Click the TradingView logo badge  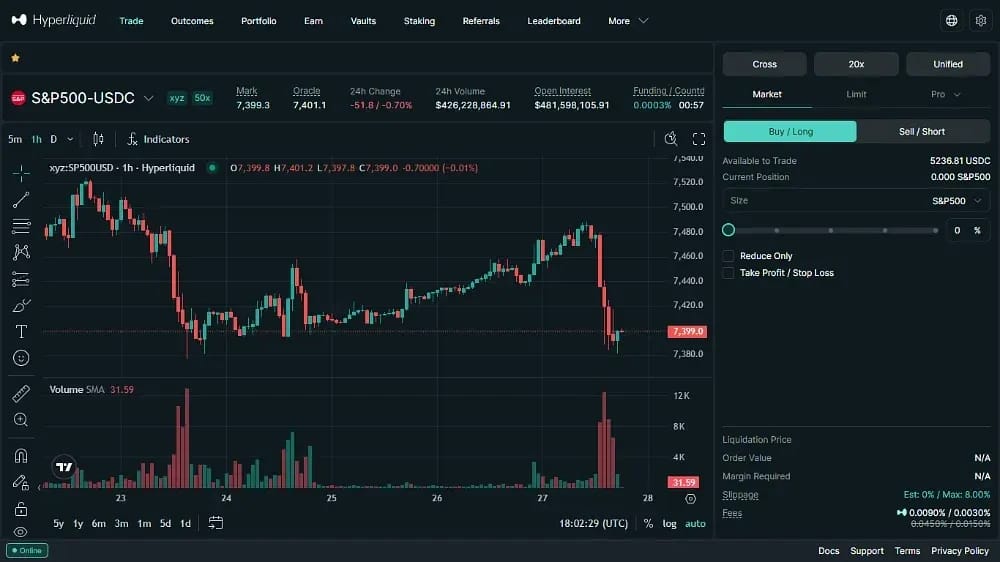point(64,467)
